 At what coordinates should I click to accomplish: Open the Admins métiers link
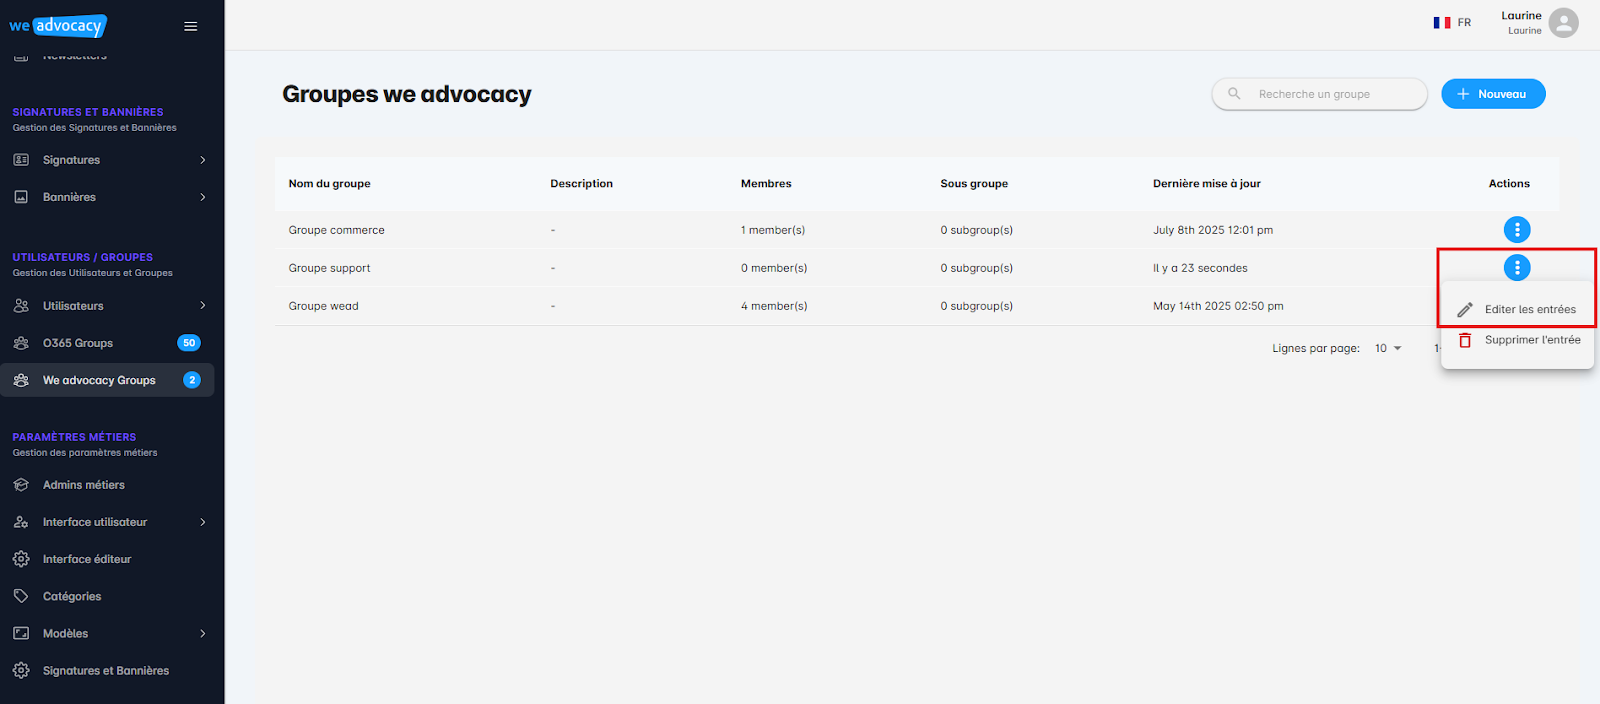107,485
